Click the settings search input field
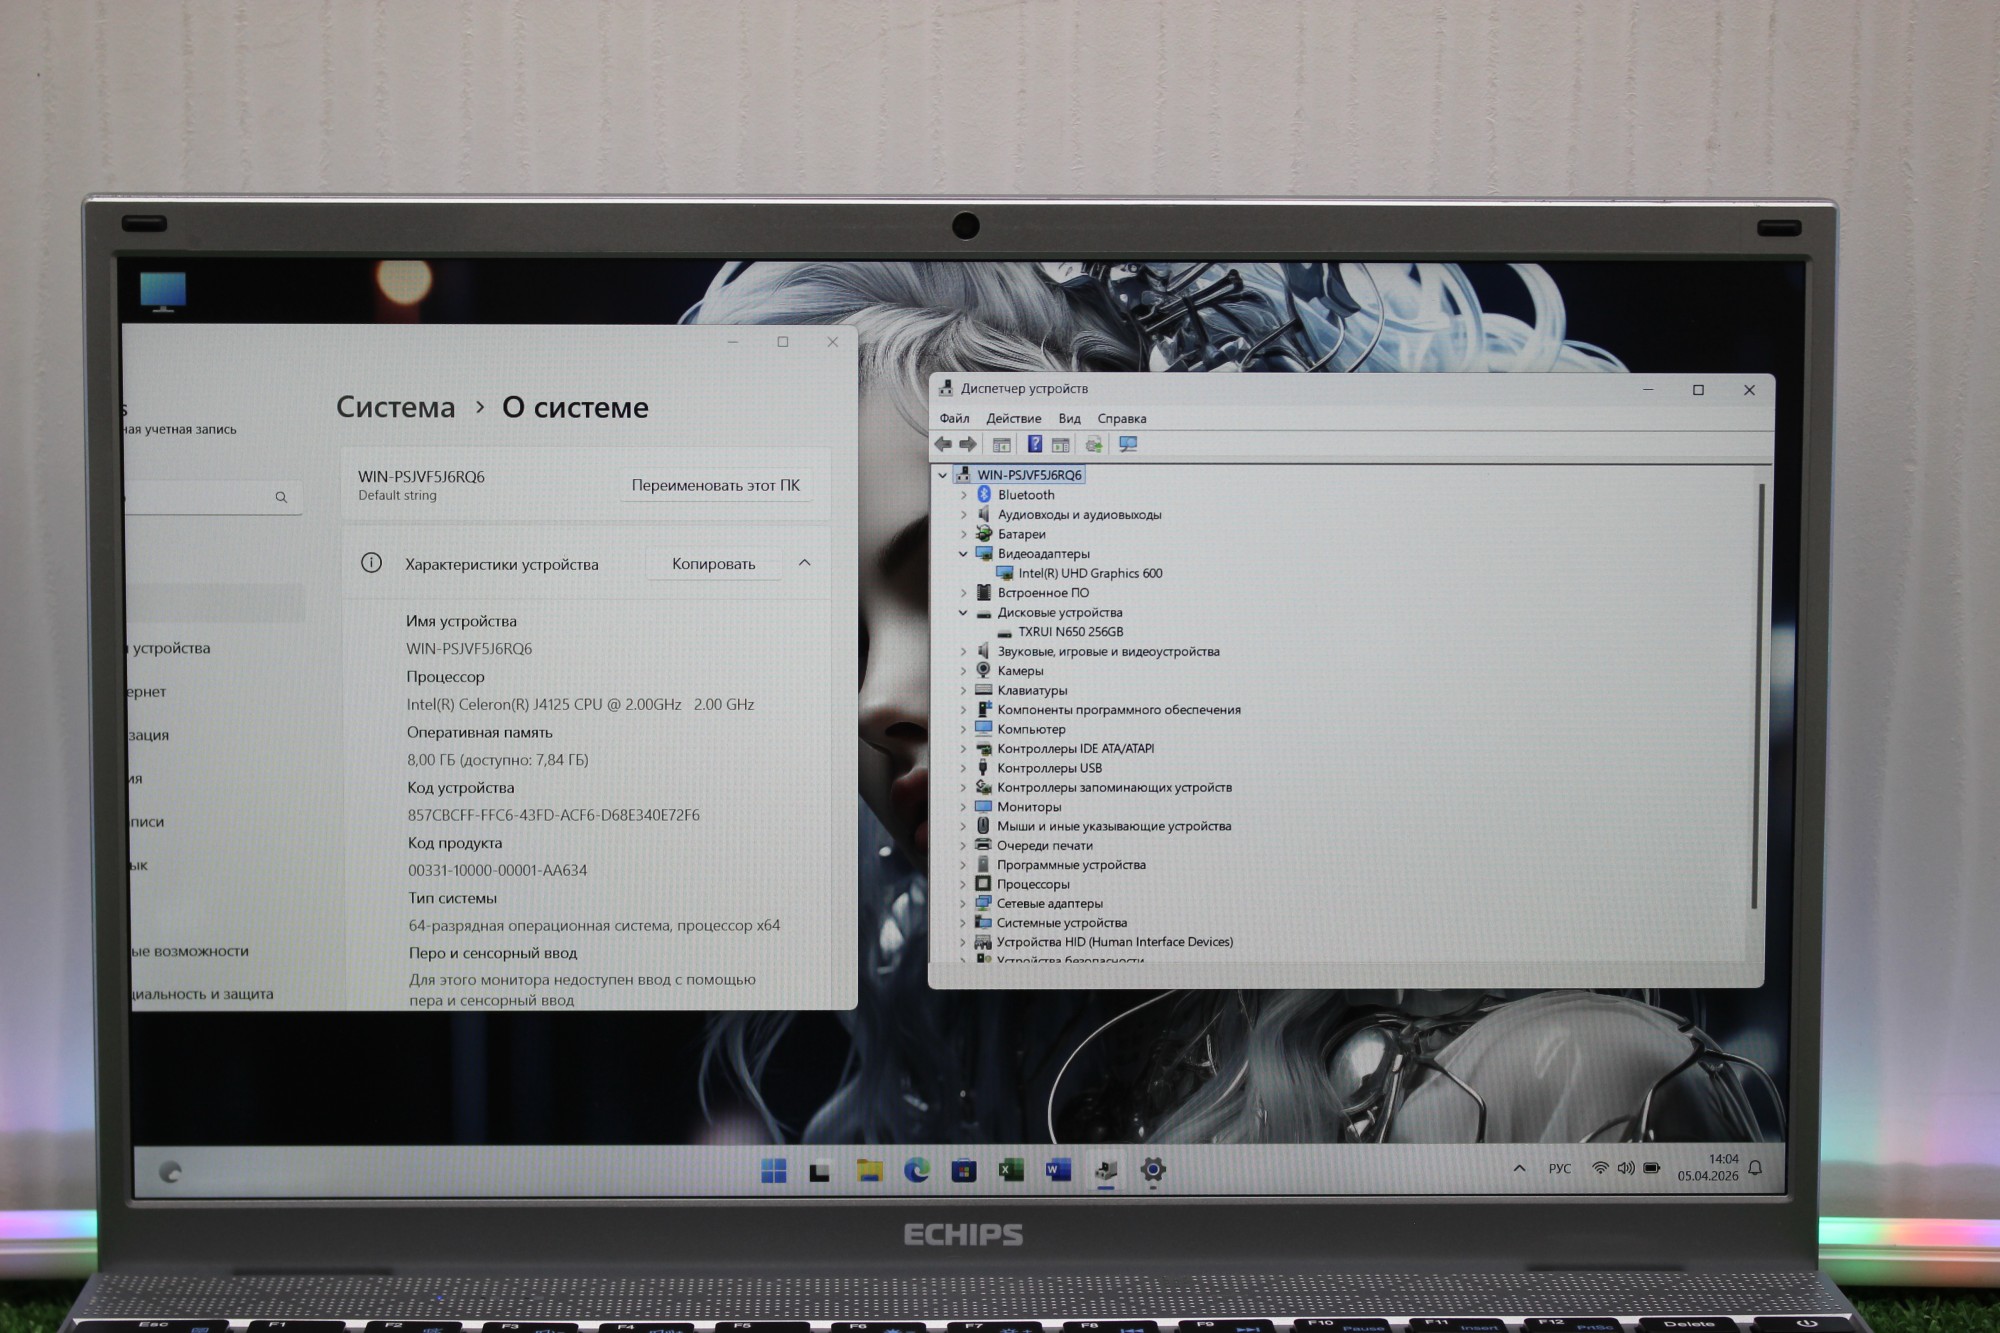The width and height of the screenshot is (2000, 1333). 200,497
